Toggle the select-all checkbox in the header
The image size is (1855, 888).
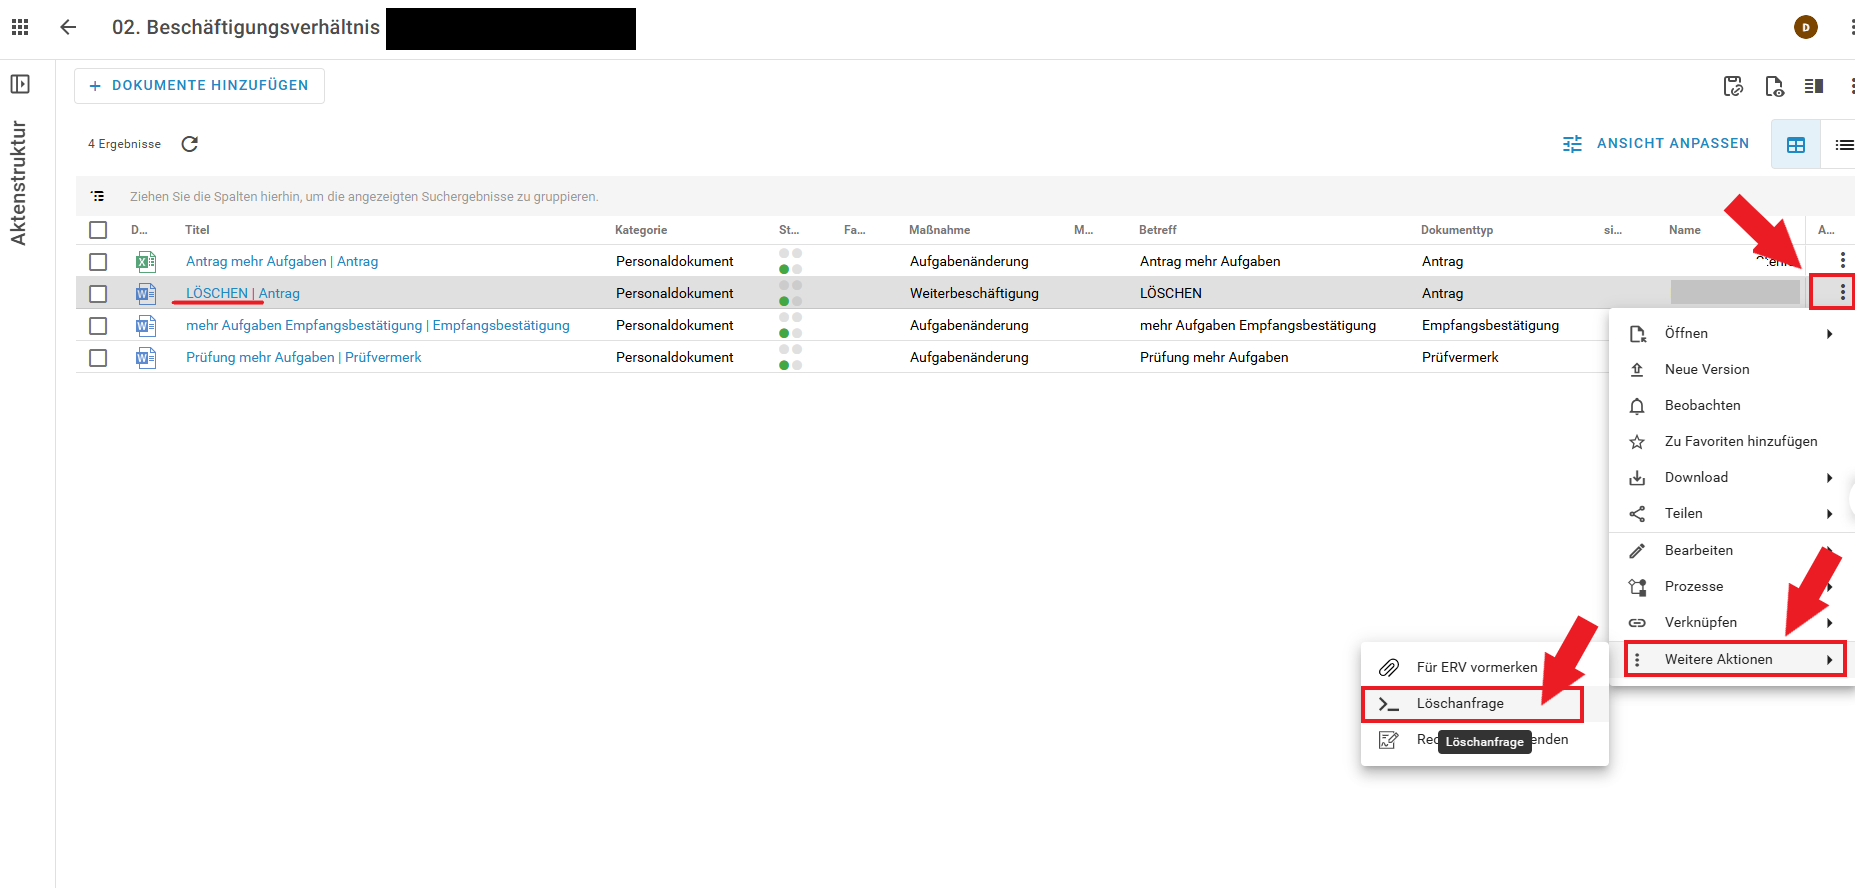[x=98, y=230]
